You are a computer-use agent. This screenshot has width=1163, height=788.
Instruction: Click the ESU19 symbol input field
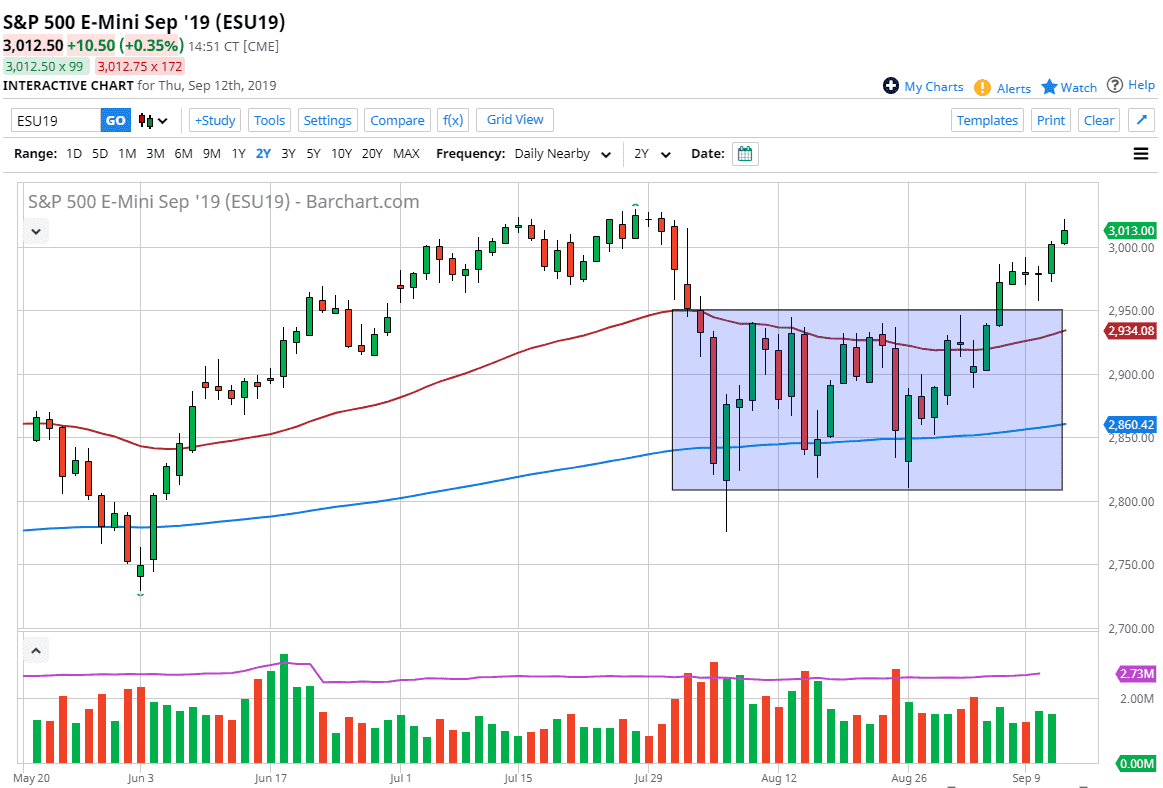(57, 120)
